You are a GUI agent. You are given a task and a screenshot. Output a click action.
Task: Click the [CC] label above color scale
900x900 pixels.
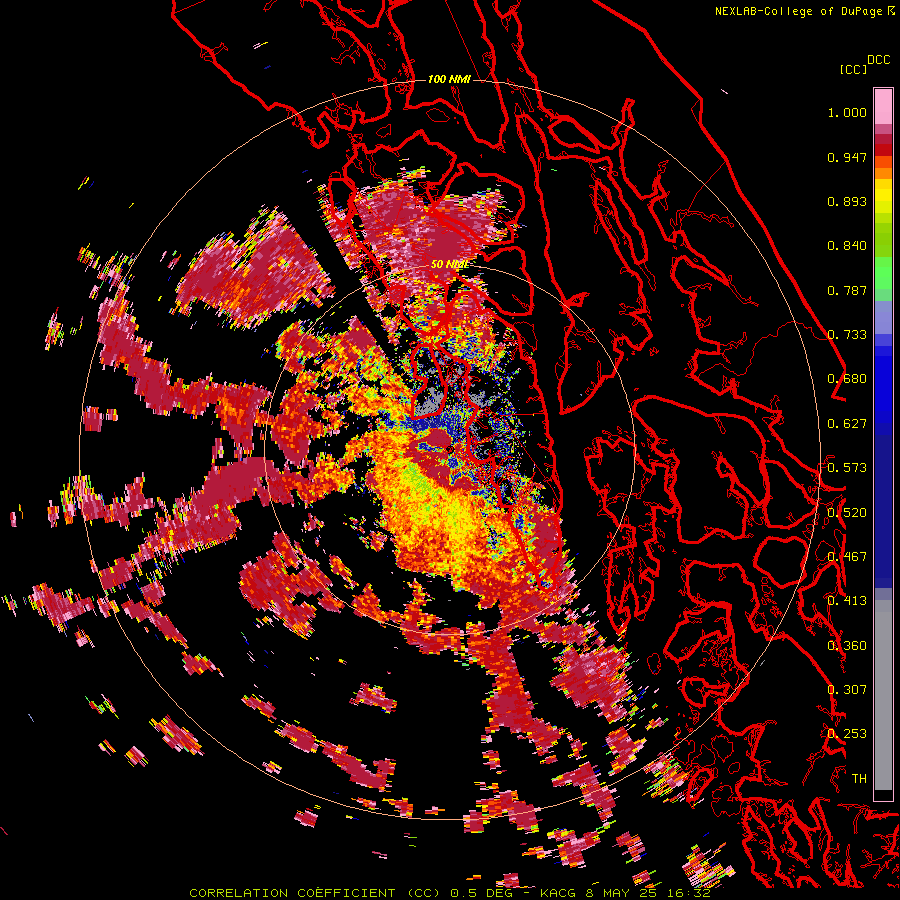pyautogui.click(x=854, y=69)
